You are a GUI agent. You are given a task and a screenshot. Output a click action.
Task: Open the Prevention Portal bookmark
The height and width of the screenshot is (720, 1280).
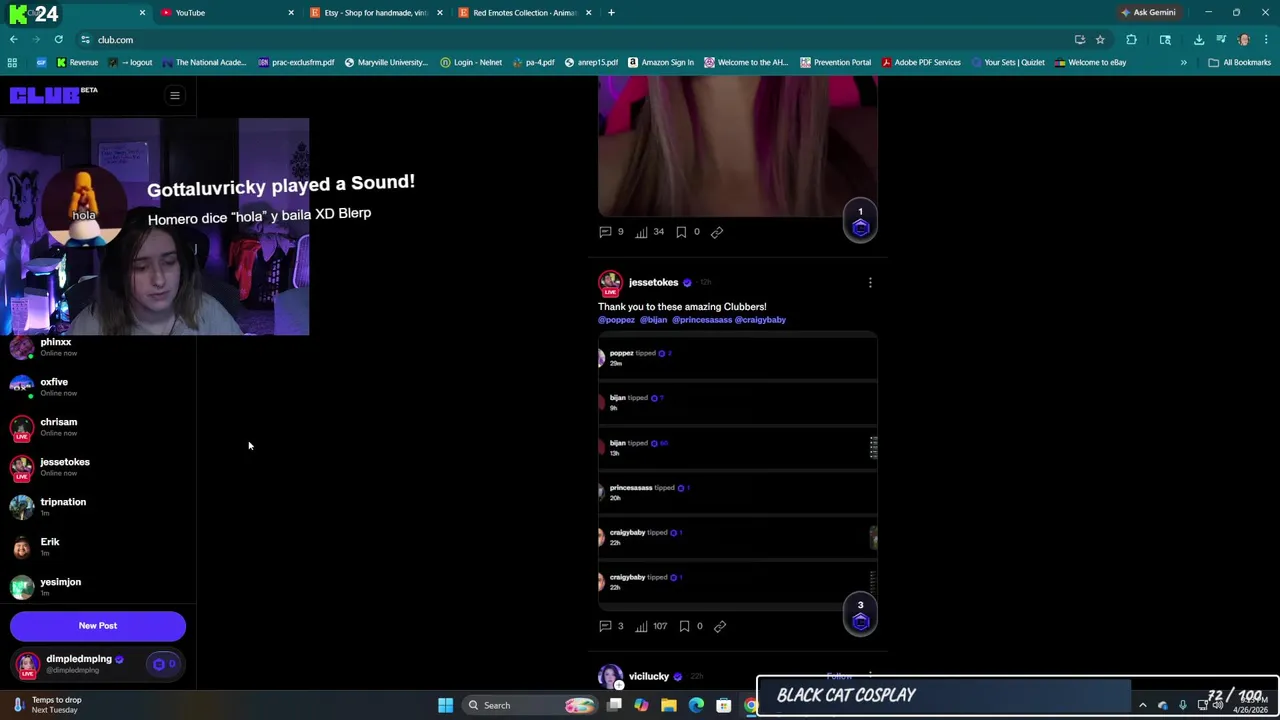click(835, 62)
